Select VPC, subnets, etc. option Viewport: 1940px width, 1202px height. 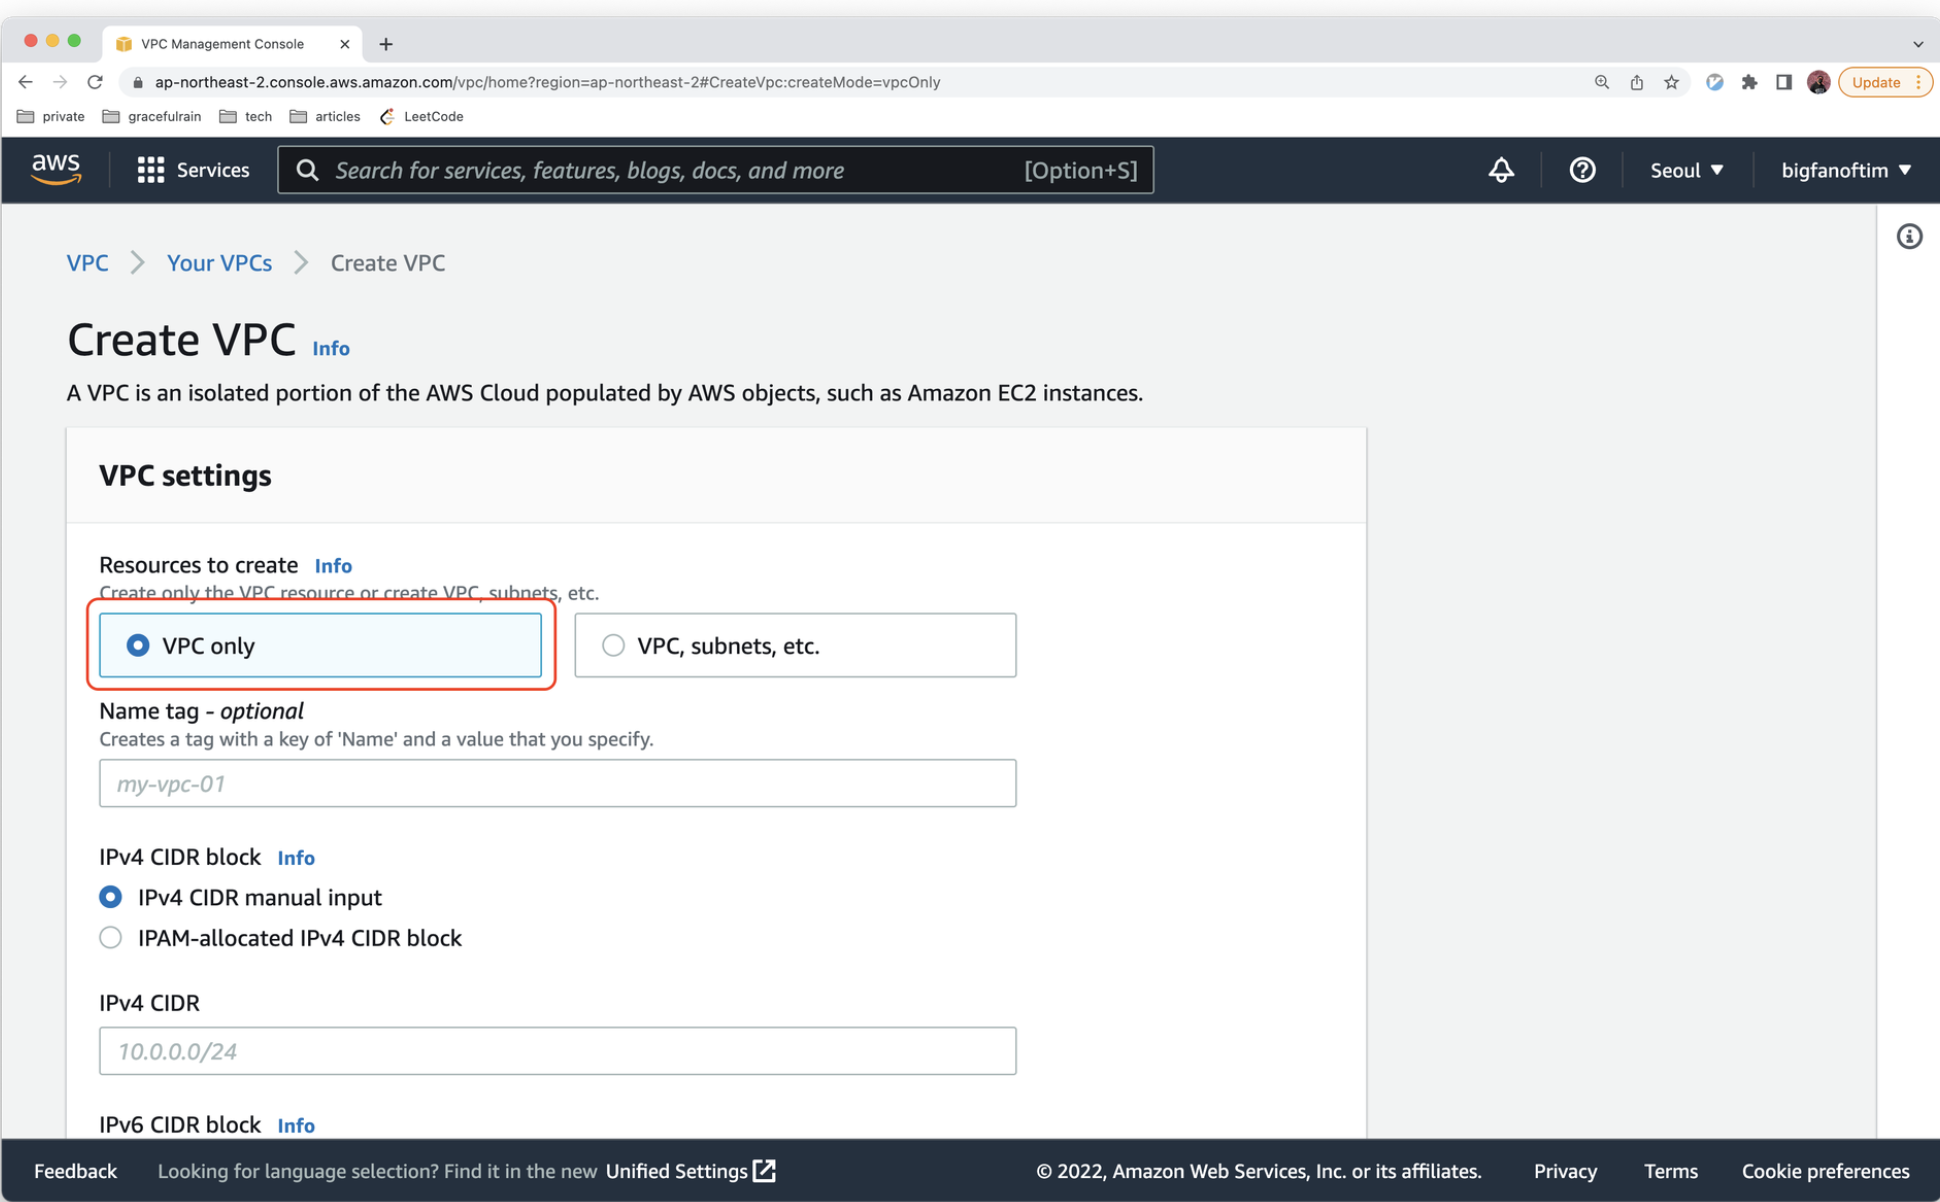point(613,645)
